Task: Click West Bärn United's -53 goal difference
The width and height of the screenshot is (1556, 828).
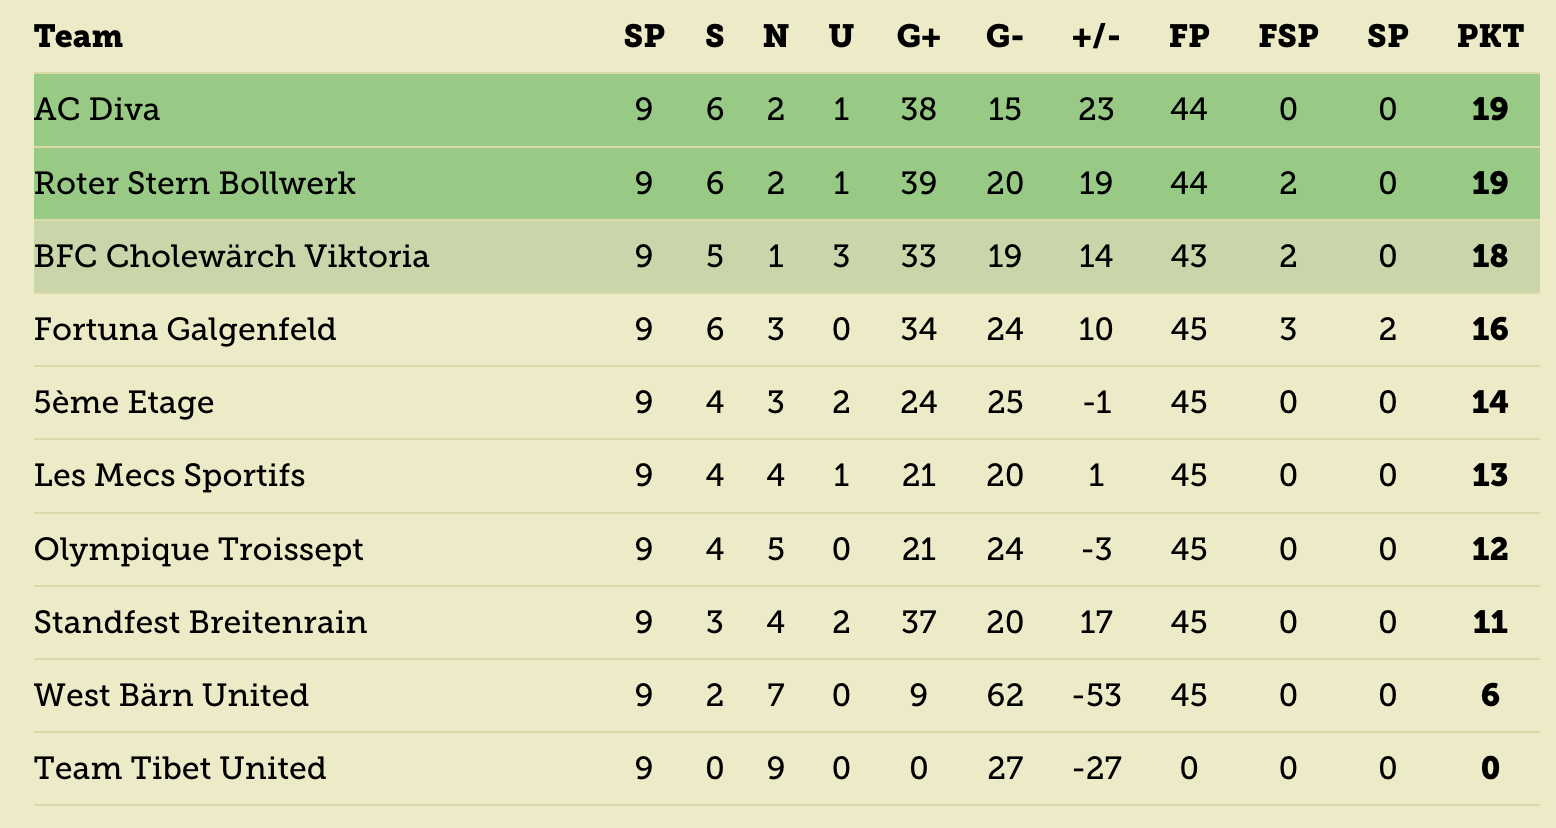Action: (x=1096, y=695)
